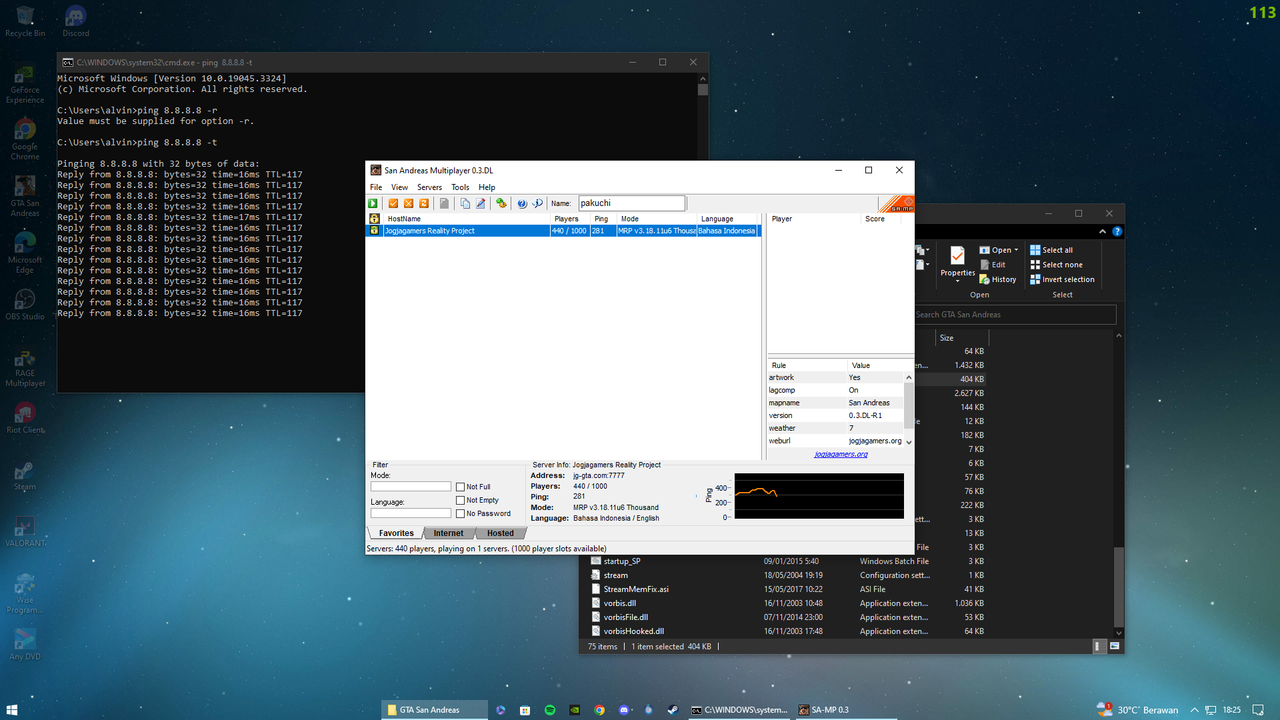This screenshot has height=720, width=1280.
Task: Click the Search GTA San Andreas box
Action: click(1013, 314)
